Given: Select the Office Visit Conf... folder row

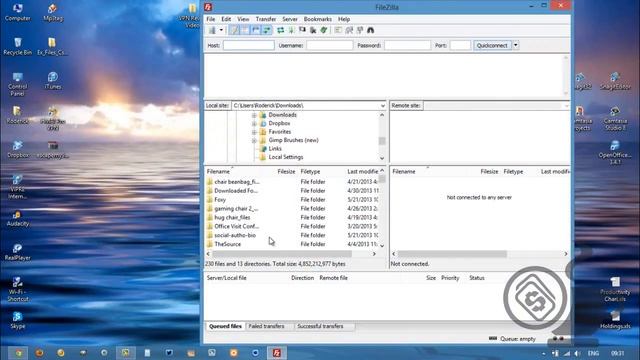Looking at the screenshot, I should click(x=292, y=226).
